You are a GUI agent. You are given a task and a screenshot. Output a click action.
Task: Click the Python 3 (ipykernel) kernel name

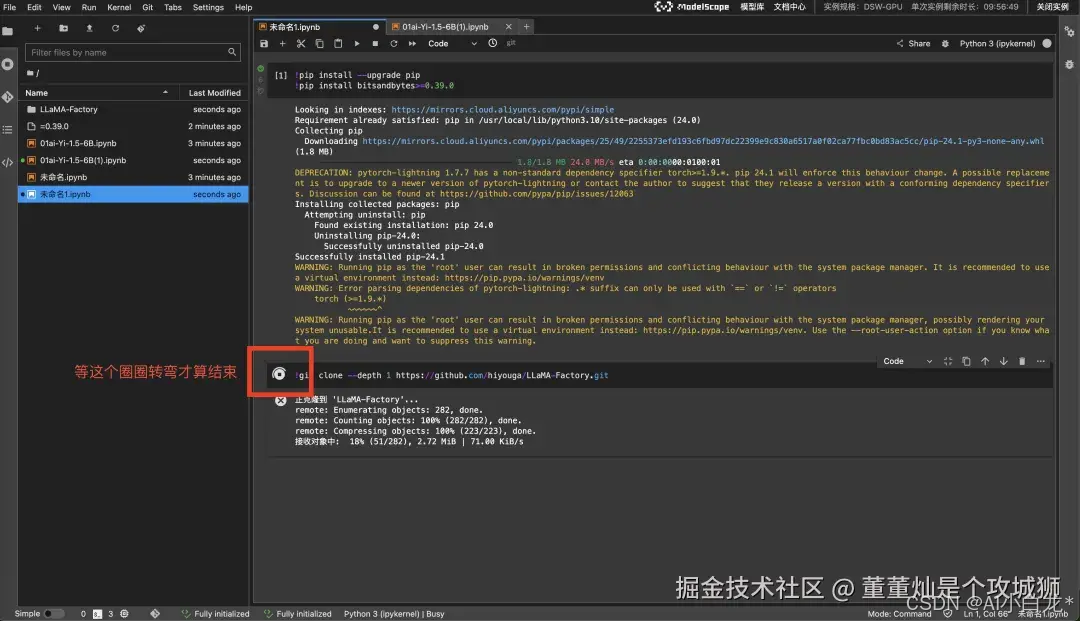997,43
